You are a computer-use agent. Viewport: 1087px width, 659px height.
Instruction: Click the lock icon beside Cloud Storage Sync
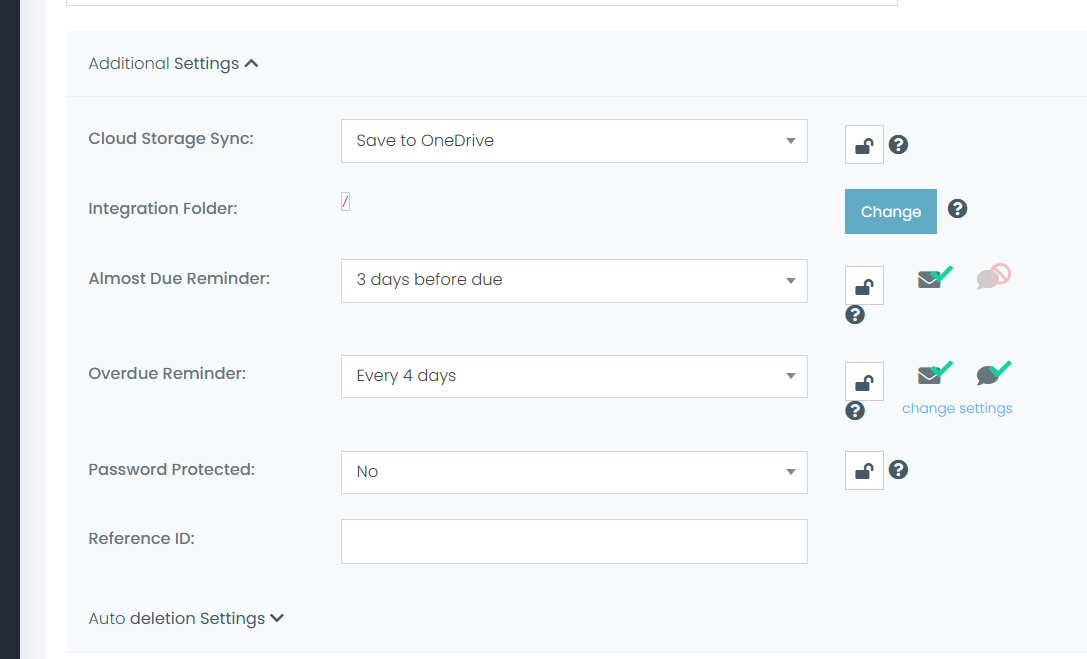[864, 146]
